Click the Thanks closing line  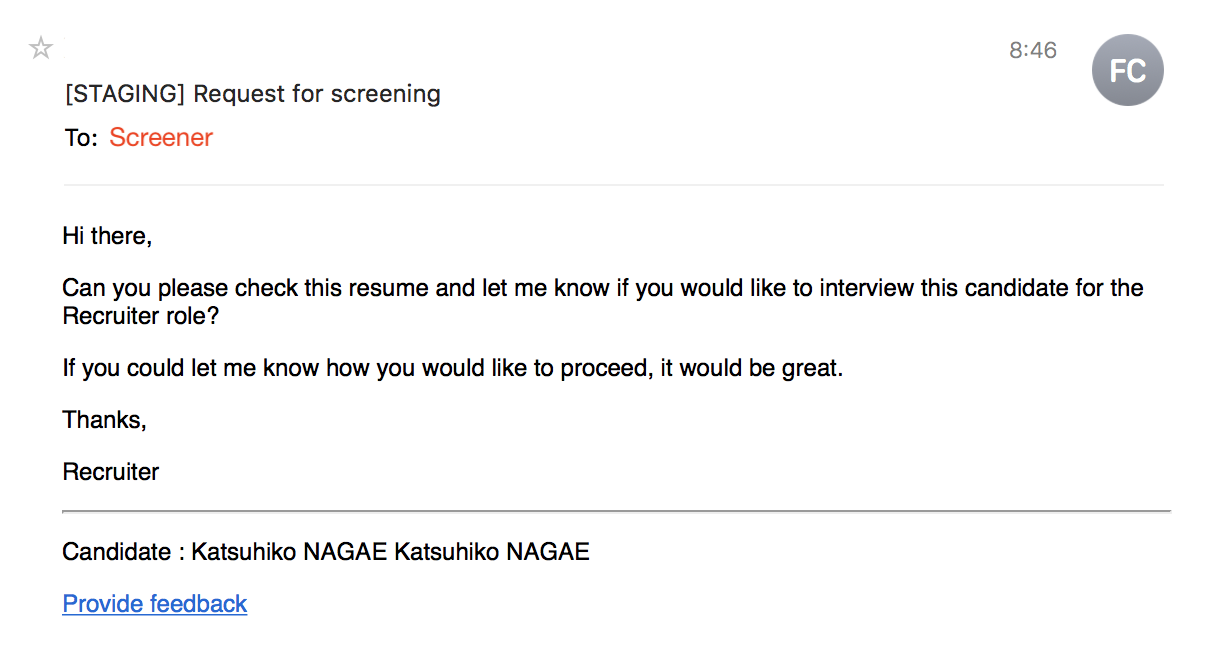pos(105,420)
